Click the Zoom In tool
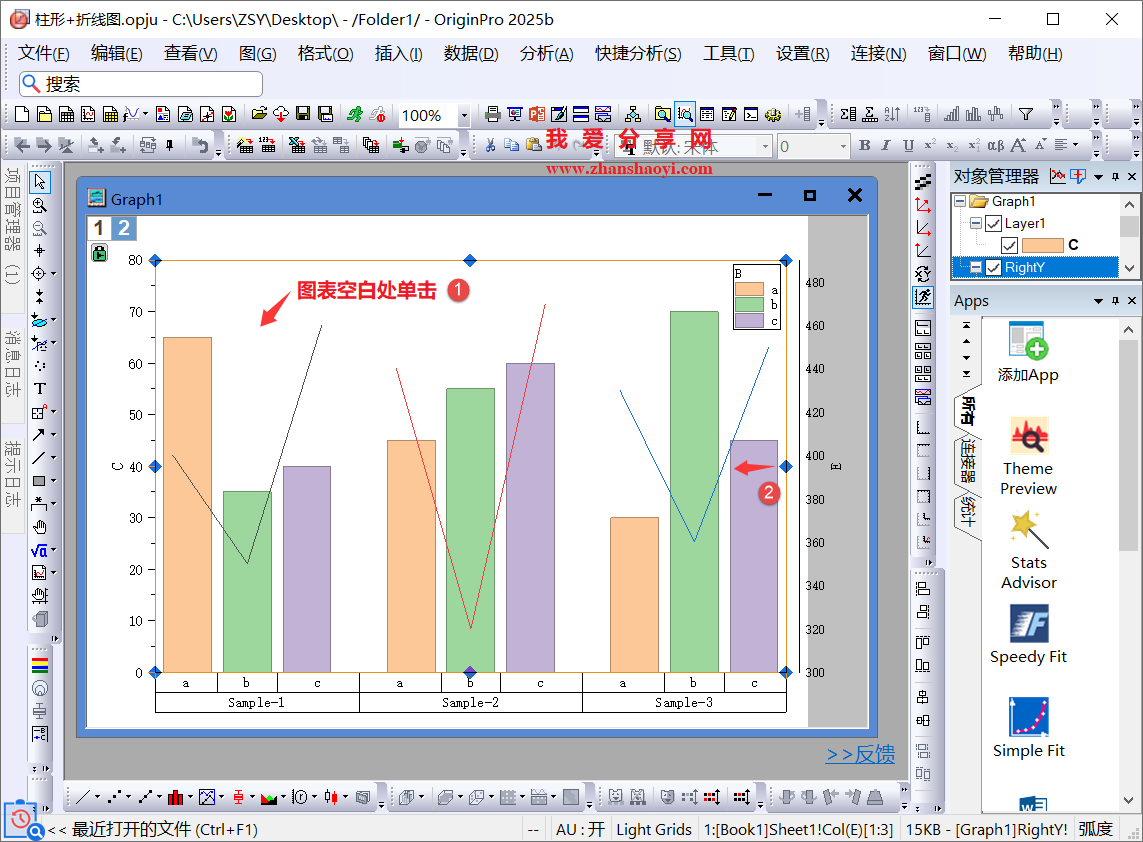1143x842 pixels. (x=40, y=205)
